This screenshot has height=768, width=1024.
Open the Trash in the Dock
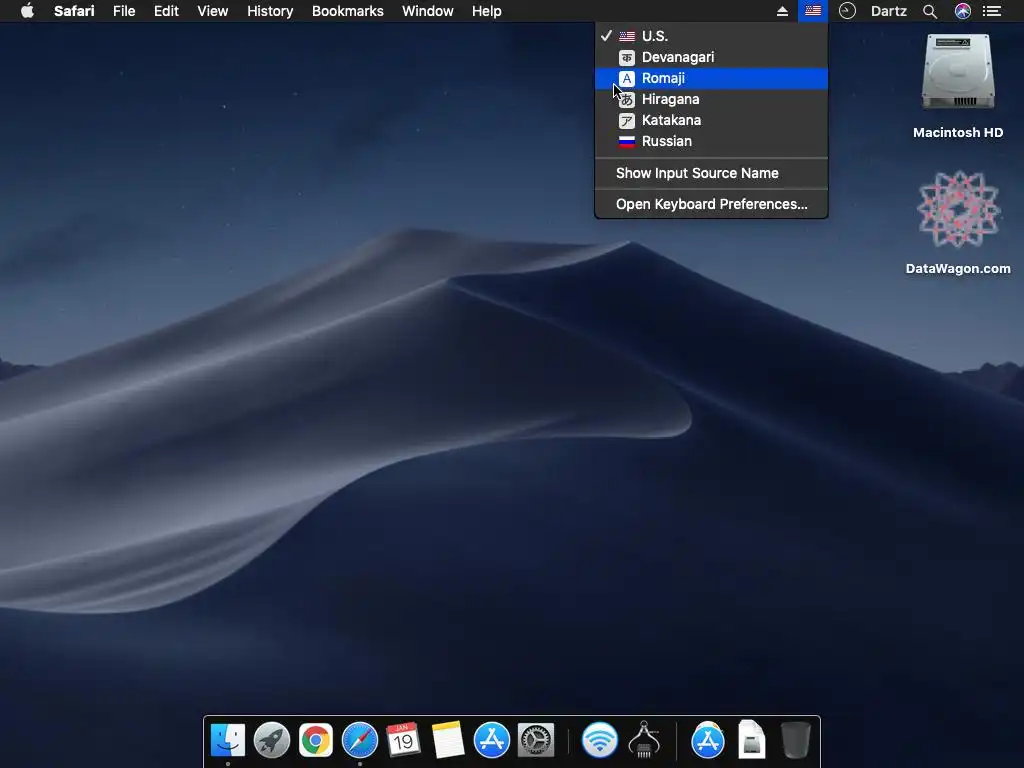[795, 740]
